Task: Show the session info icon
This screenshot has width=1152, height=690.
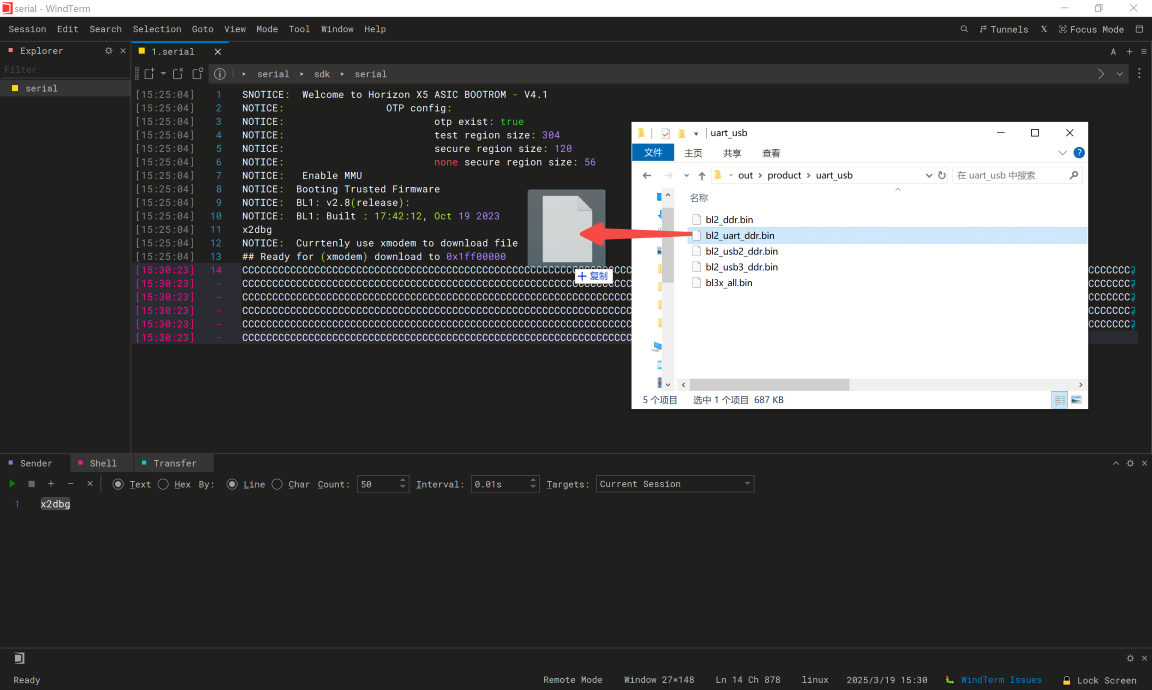Action: 220,73
